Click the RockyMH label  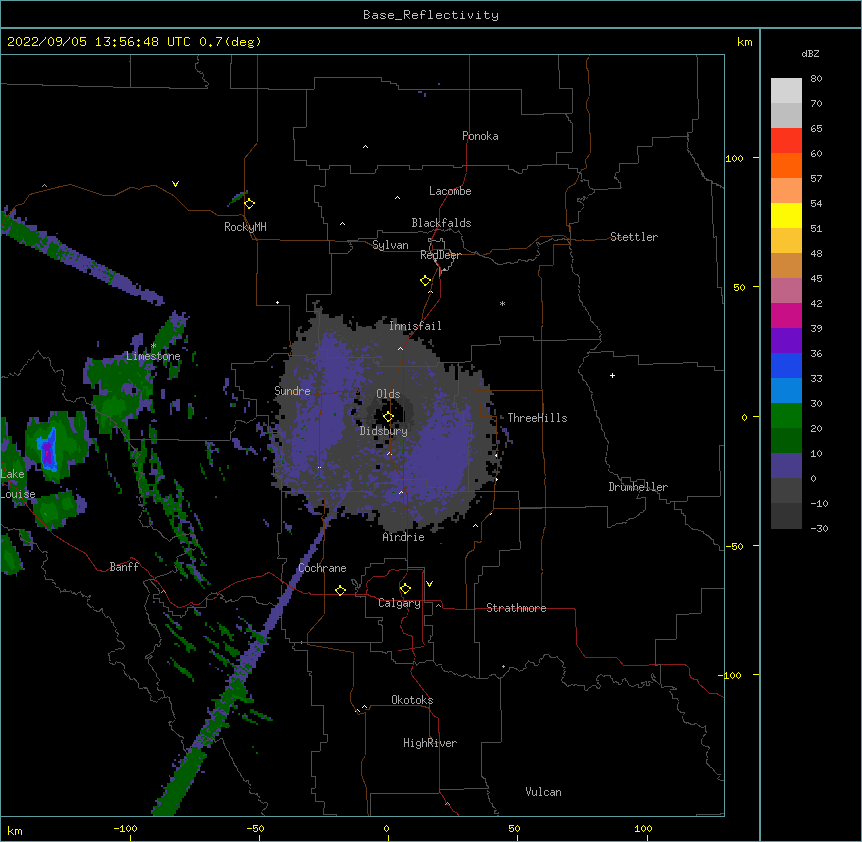[245, 227]
